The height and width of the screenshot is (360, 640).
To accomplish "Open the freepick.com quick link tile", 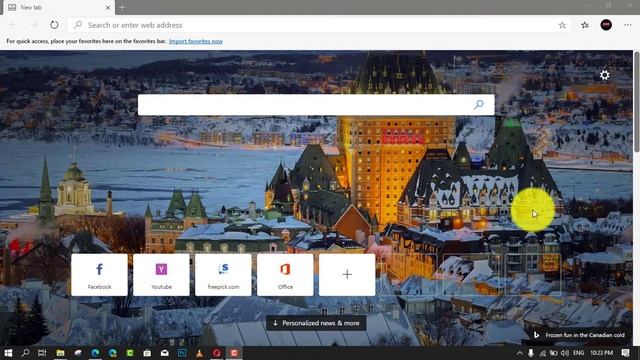I will click(223, 275).
